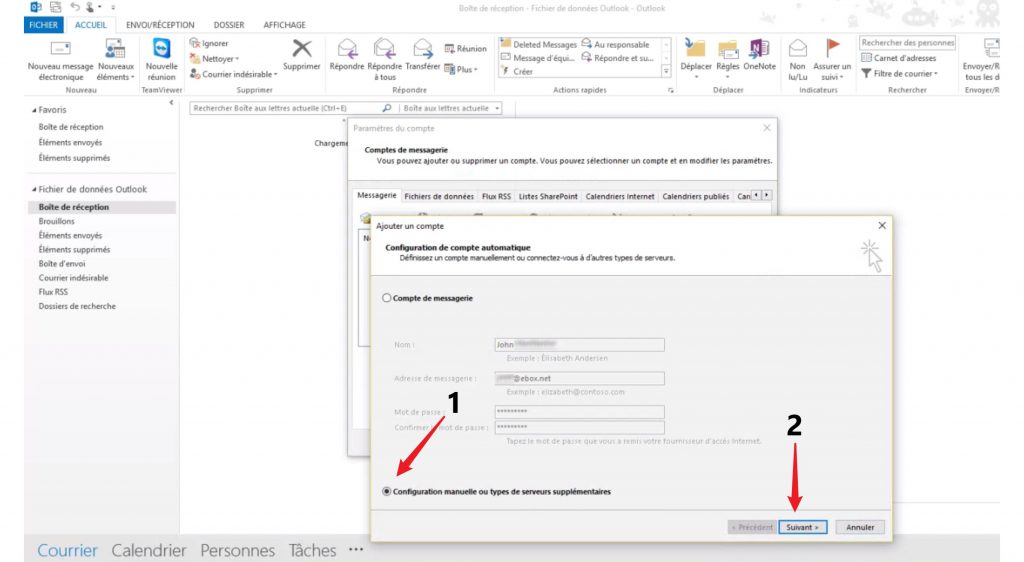
Task: Select Listes SharePoint tab
Action: [548, 196]
